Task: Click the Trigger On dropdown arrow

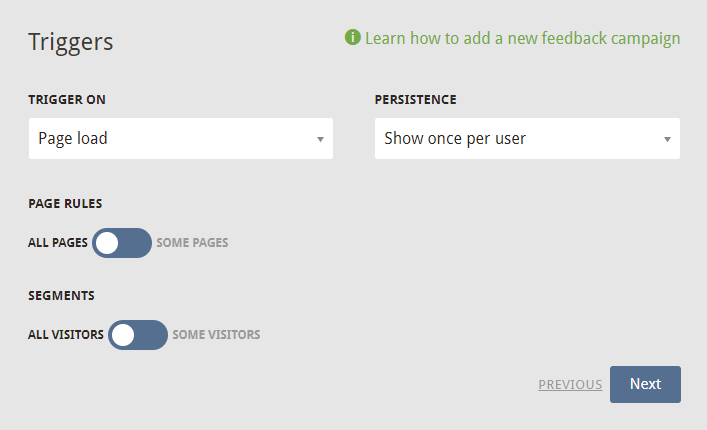Action: click(x=320, y=139)
